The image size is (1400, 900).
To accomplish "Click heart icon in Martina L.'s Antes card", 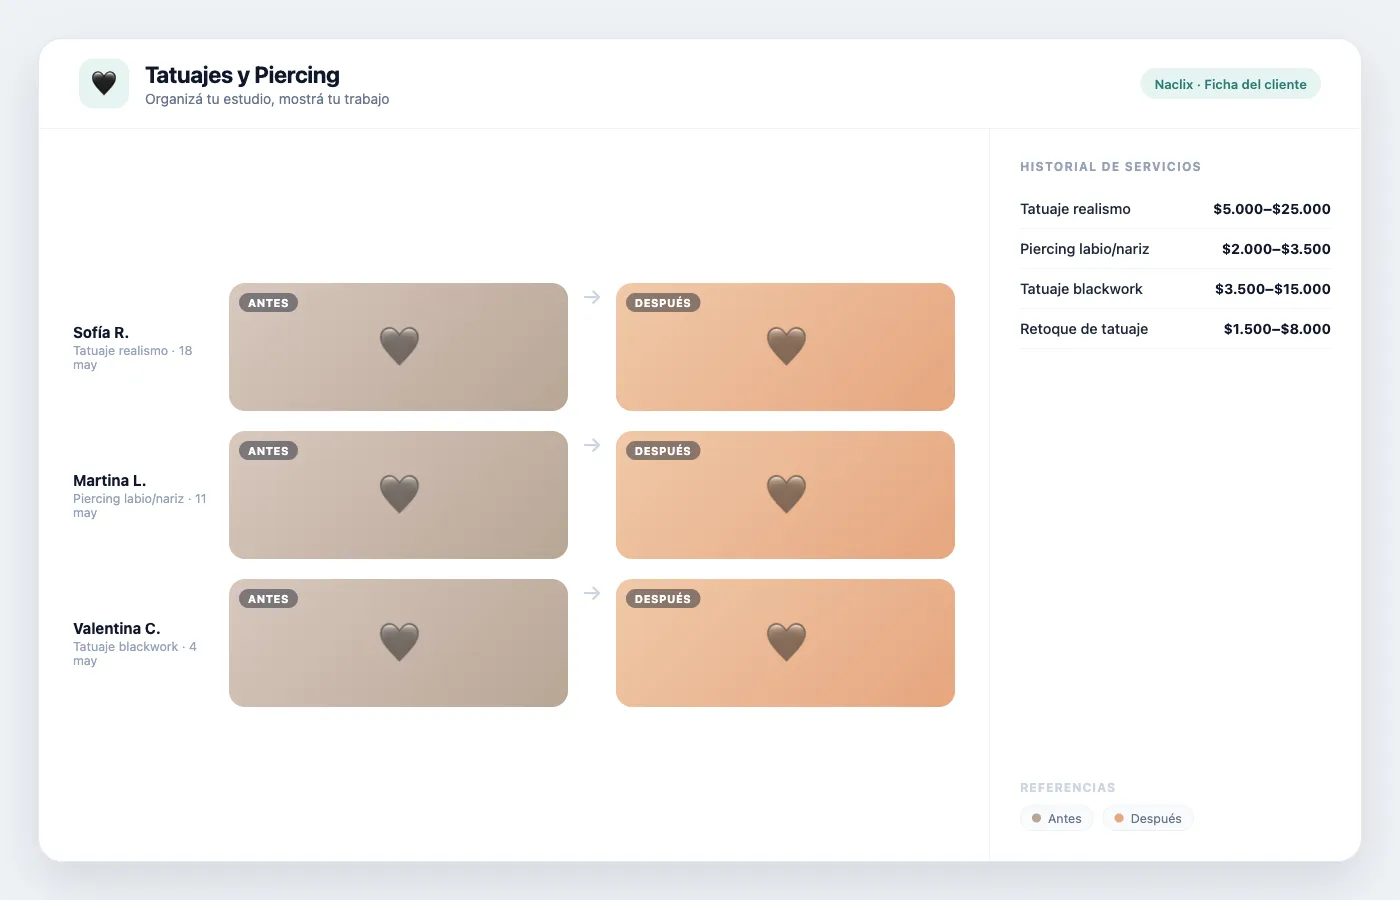I will point(399,494).
